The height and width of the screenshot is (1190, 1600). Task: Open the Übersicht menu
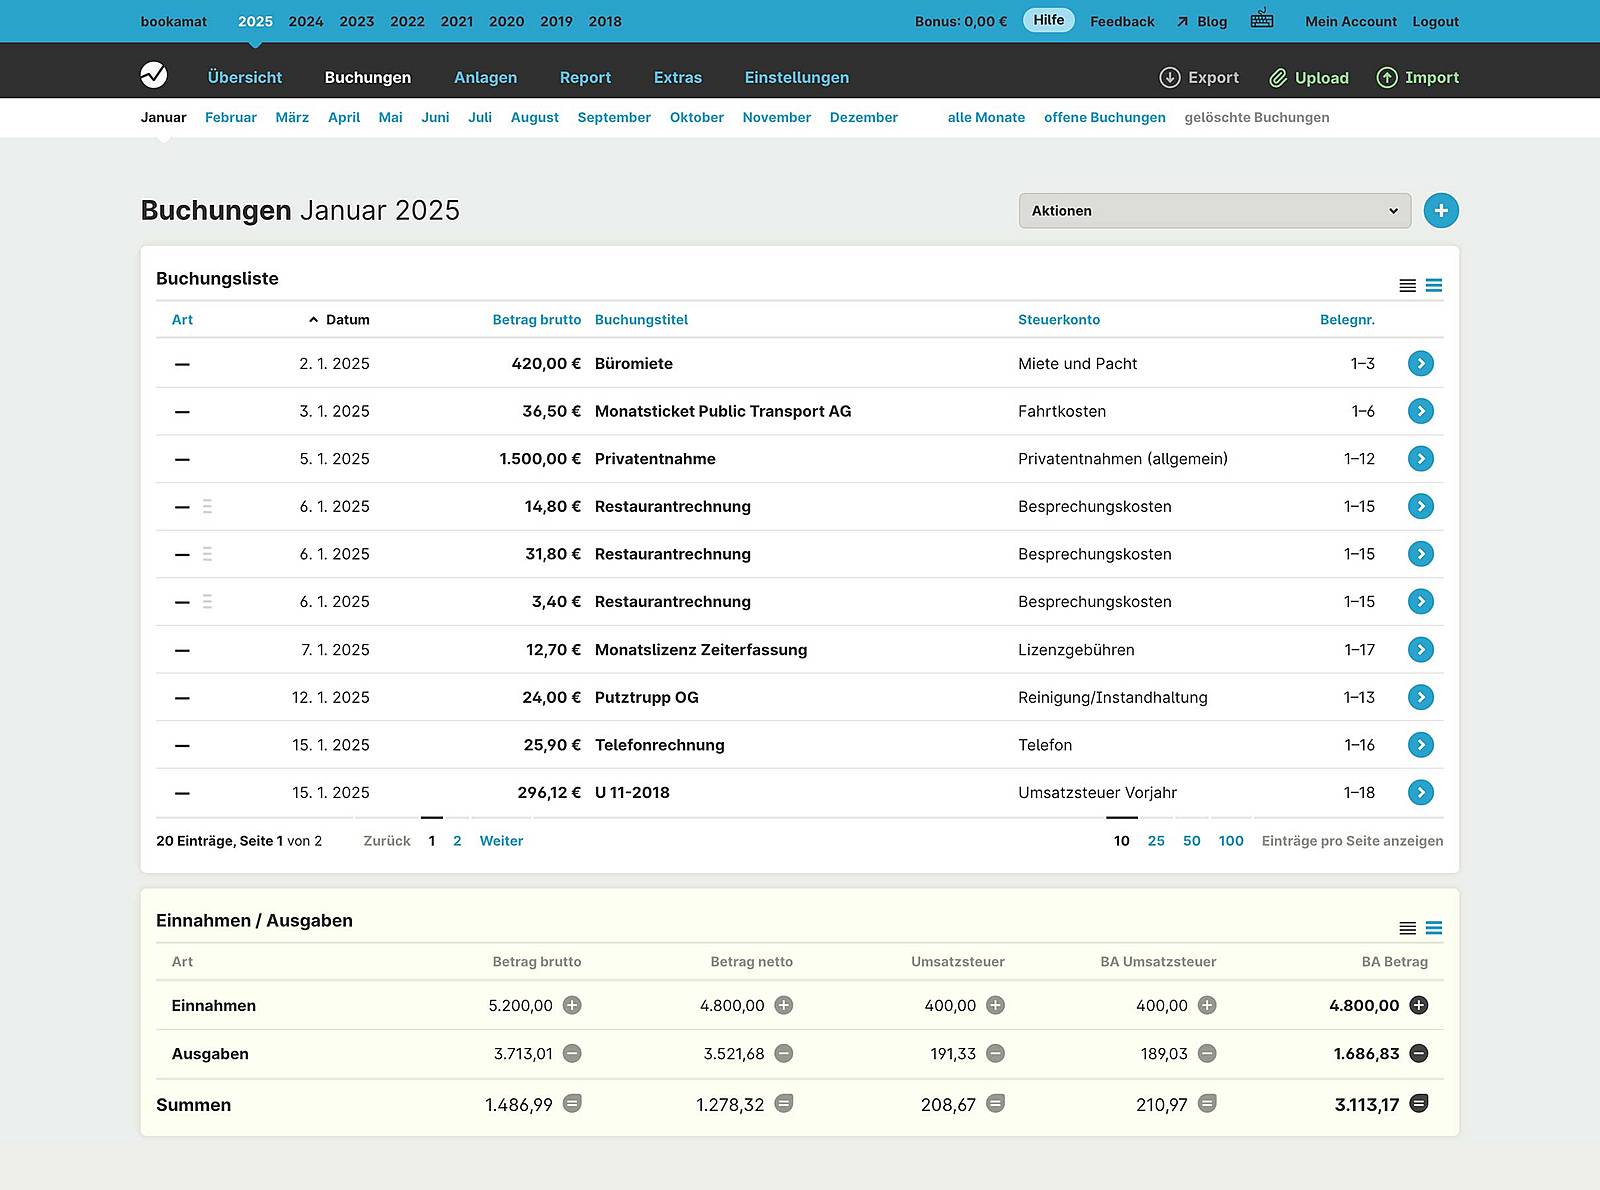click(245, 77)
